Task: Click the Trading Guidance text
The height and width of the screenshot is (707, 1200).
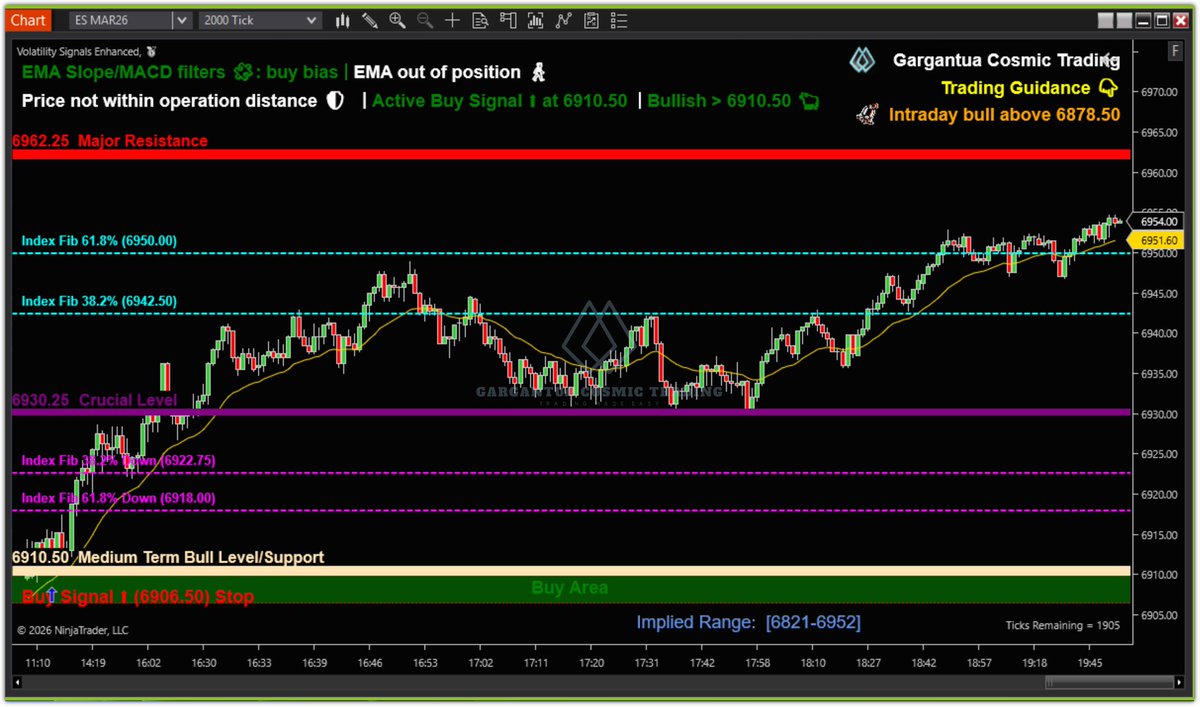Action: coord(1015,88)
